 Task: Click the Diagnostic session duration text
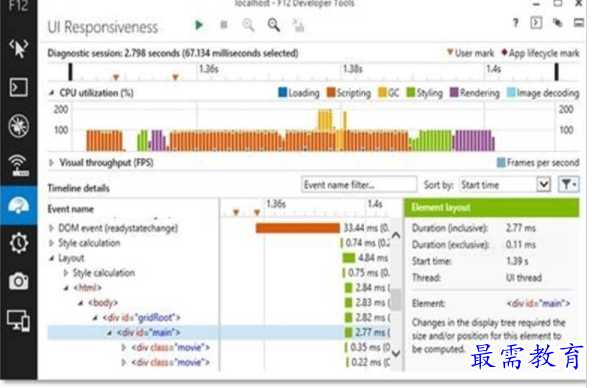[173, 53]
